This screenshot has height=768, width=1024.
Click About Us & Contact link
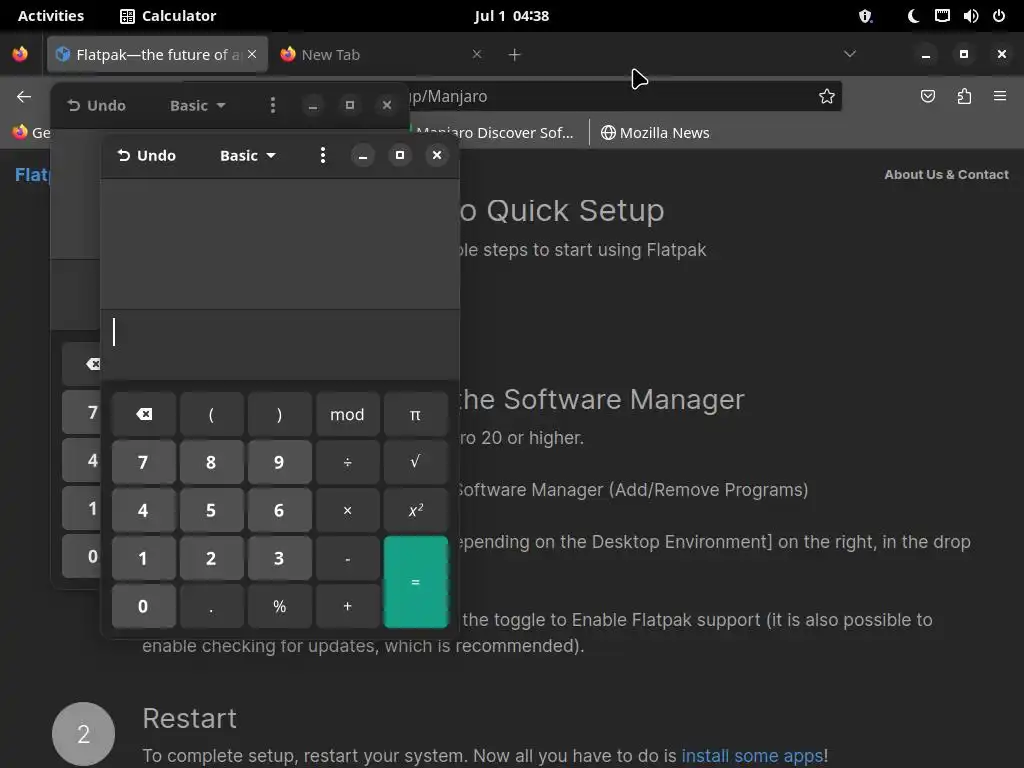tap(946, 174)
